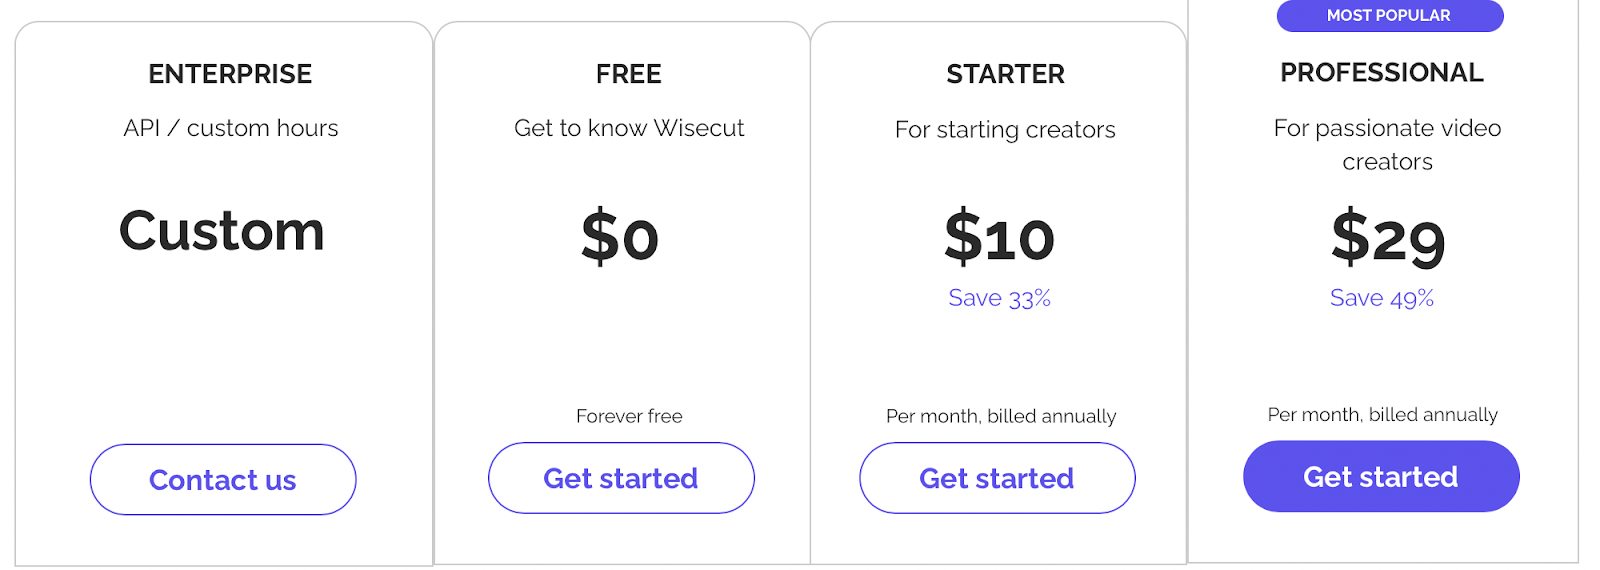
Task: Click the Contact us button
Action: pyautogui.click(x=223, y=480)
